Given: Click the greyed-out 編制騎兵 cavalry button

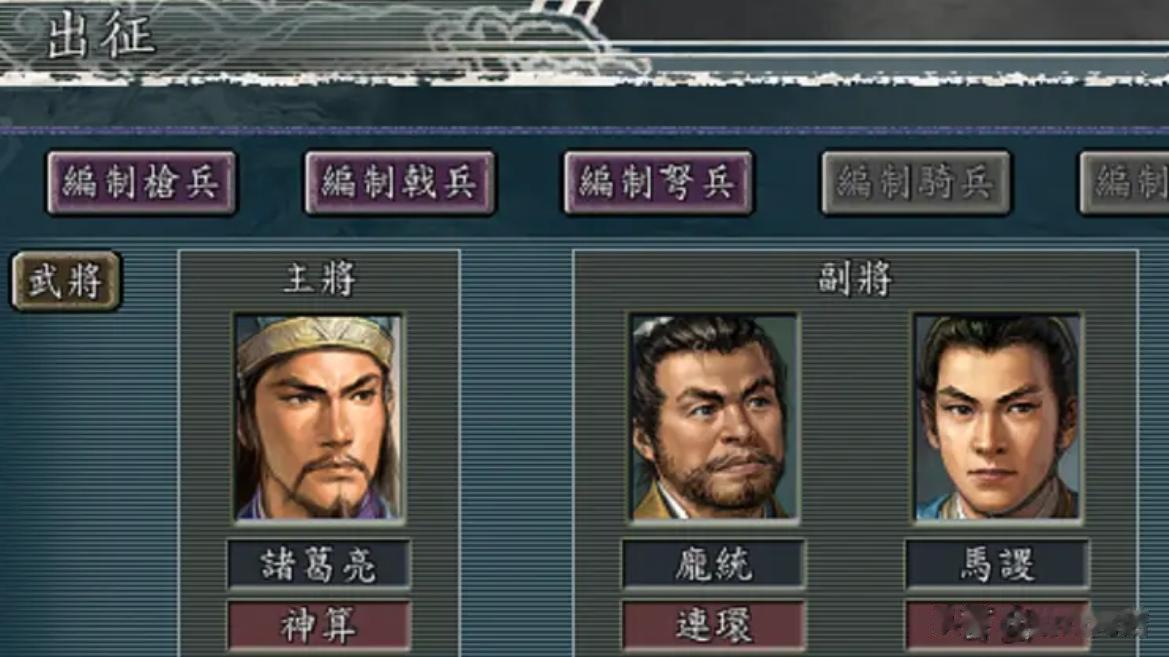Looking at the screenshot, I should click(x=916, y=183).
